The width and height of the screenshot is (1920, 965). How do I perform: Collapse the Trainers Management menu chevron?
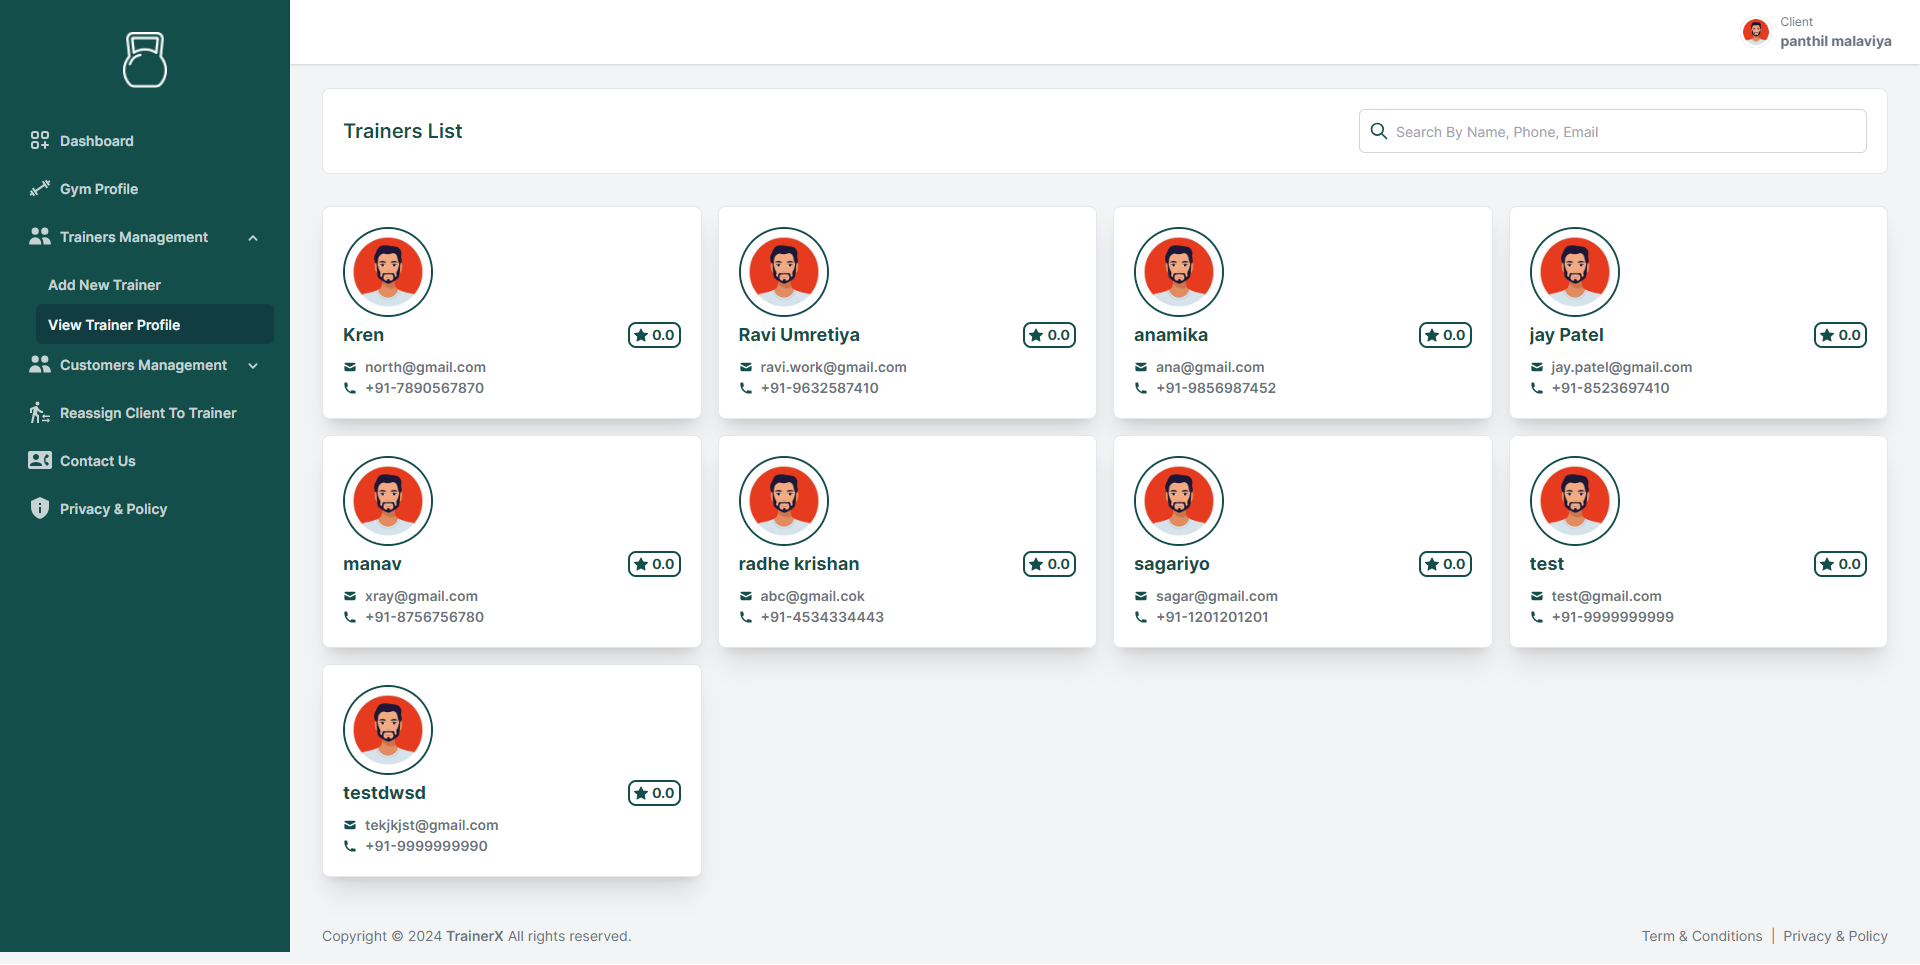[253, 238]
